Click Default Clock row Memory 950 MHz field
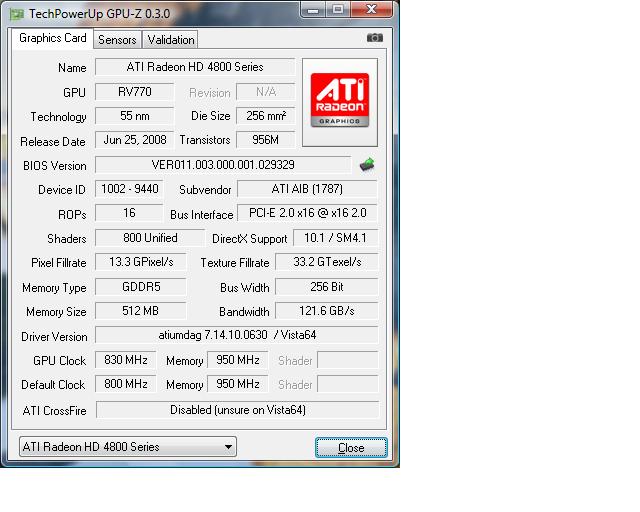Screen dimensions: 640x512 coord(238,384)
